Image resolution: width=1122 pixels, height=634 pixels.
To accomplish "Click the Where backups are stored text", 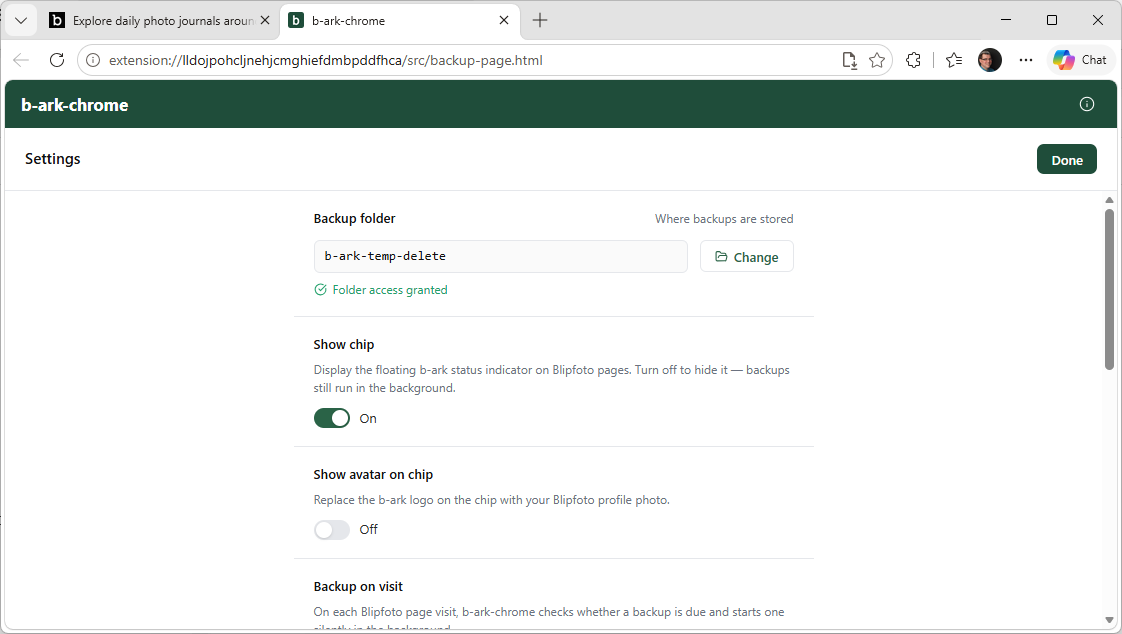I will coord(723,219).
